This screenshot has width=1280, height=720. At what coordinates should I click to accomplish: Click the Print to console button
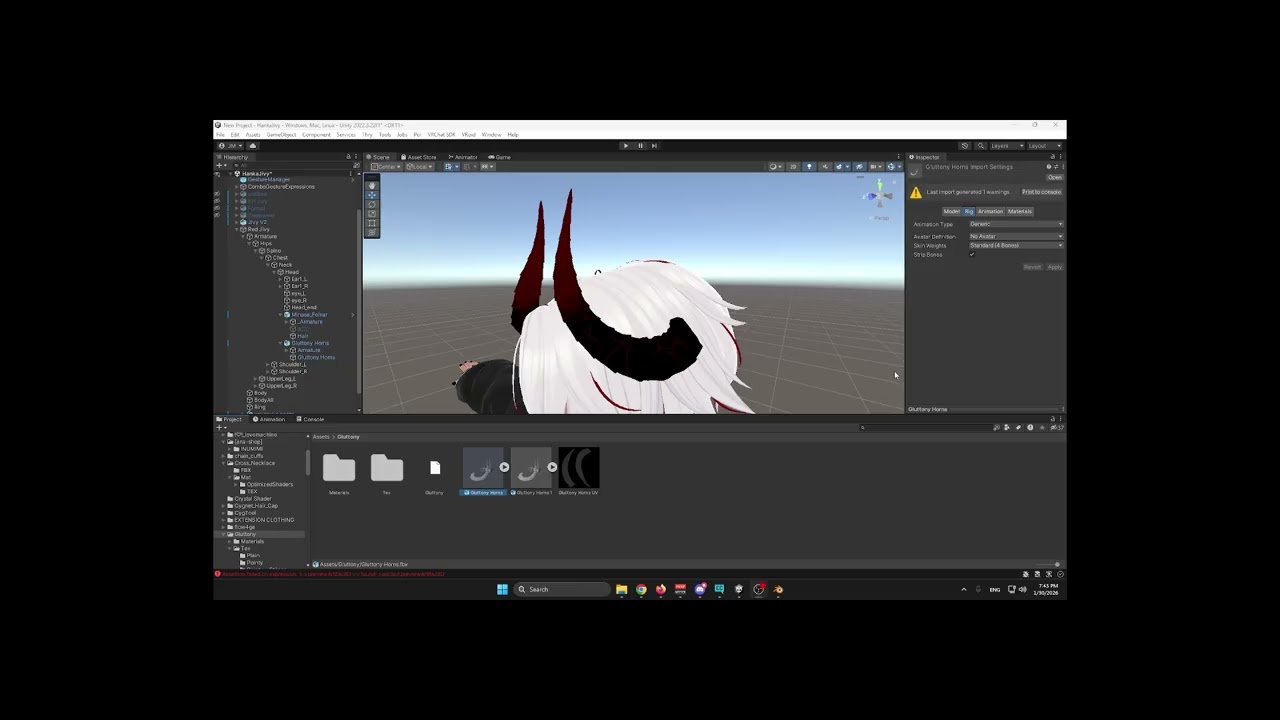[1042, 192]
